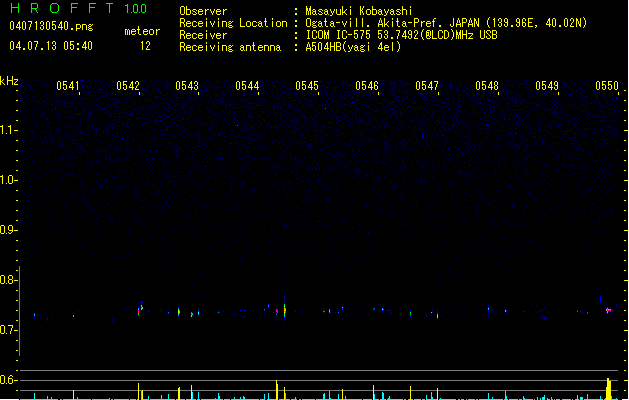Click the 0548 time axis label

point(487,86)
